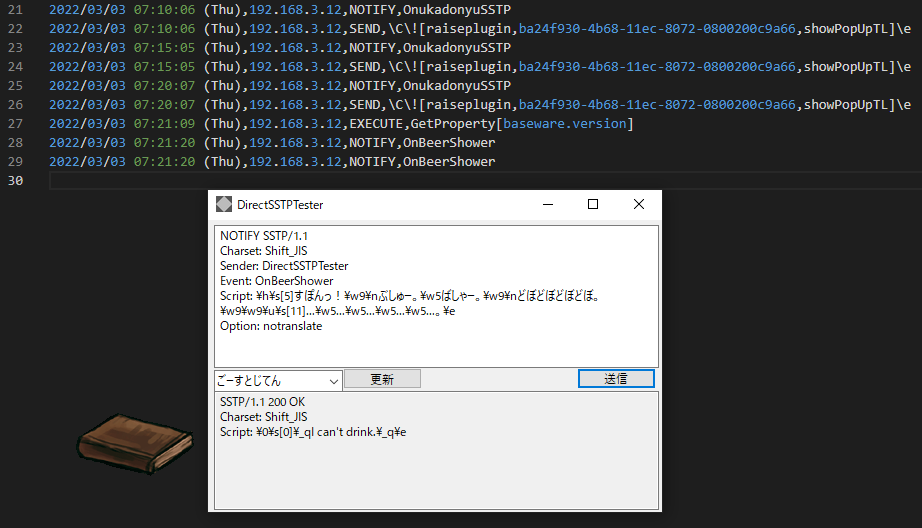Click the GUID text on line 22
The height and width of the screenshot is (528, 922).
coord(657,28)
